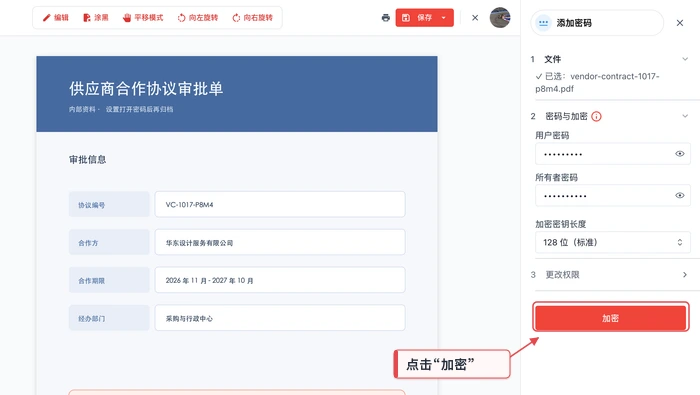Open the 密码与加密 info icon
This screenshot has width=700, height=395.
tap(596, 116)
